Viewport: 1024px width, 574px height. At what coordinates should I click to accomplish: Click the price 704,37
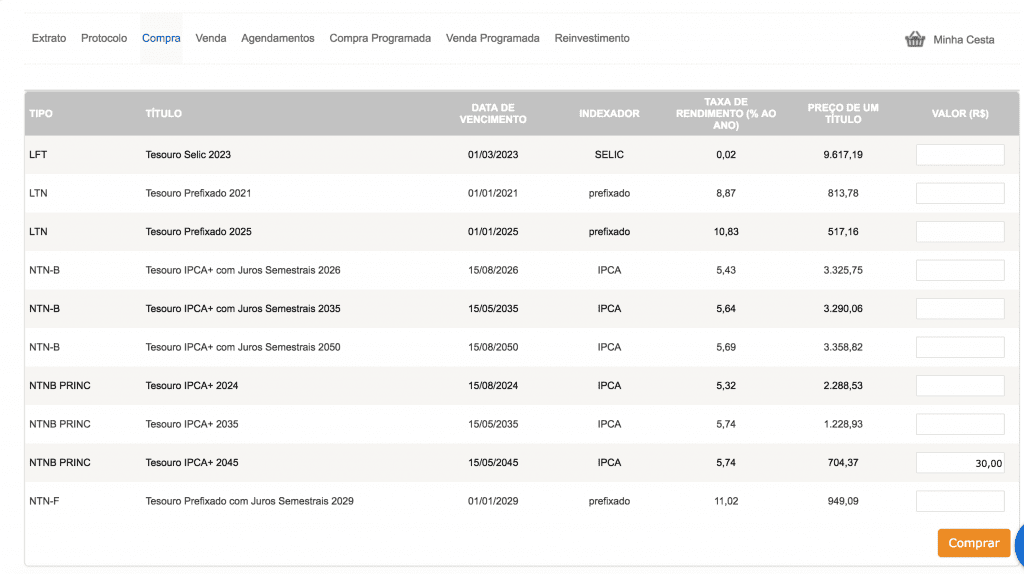tap(842, 463)
